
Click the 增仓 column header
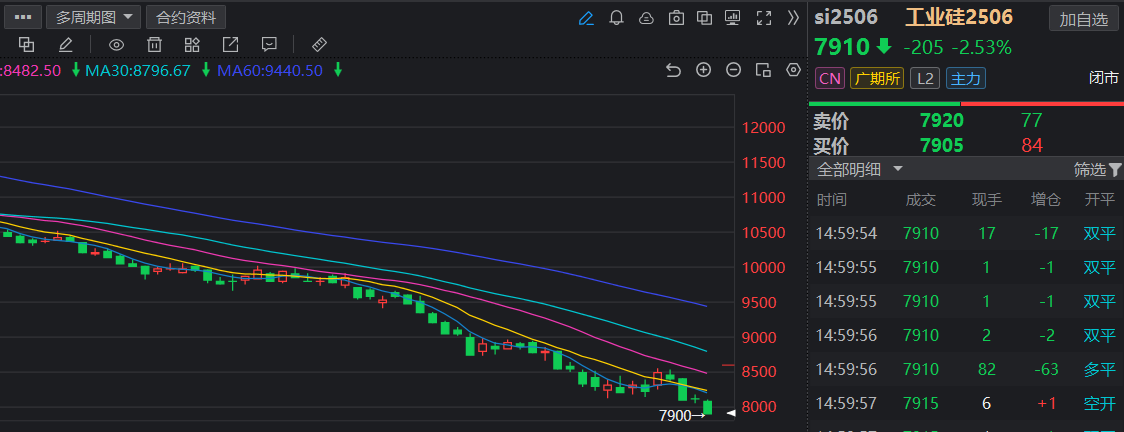click(1045, 200)
